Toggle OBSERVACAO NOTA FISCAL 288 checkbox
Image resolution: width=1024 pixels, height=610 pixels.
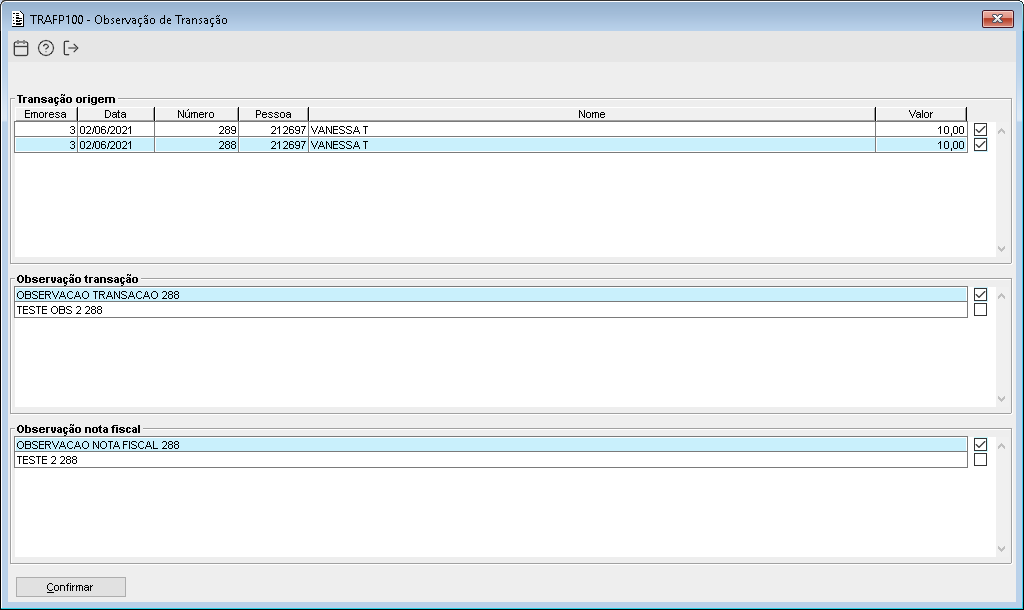click(x=980, y=445)
